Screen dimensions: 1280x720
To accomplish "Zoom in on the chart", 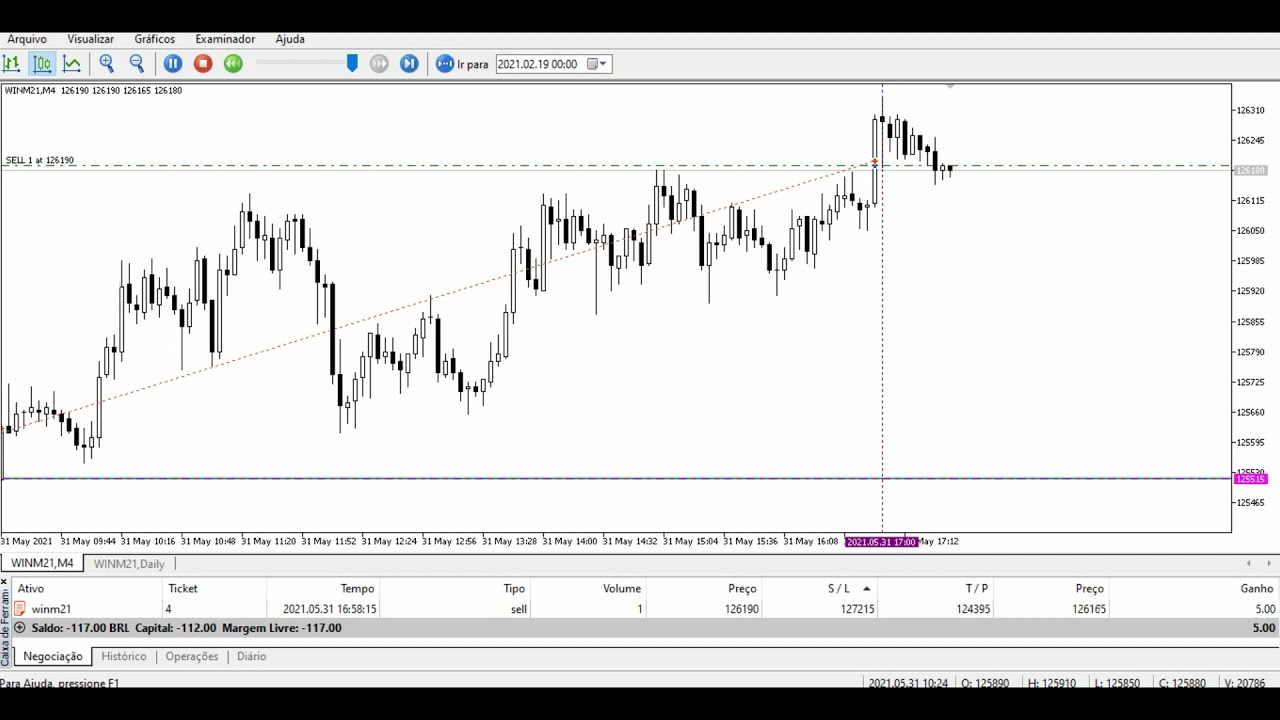I will [x=107, y=64].
